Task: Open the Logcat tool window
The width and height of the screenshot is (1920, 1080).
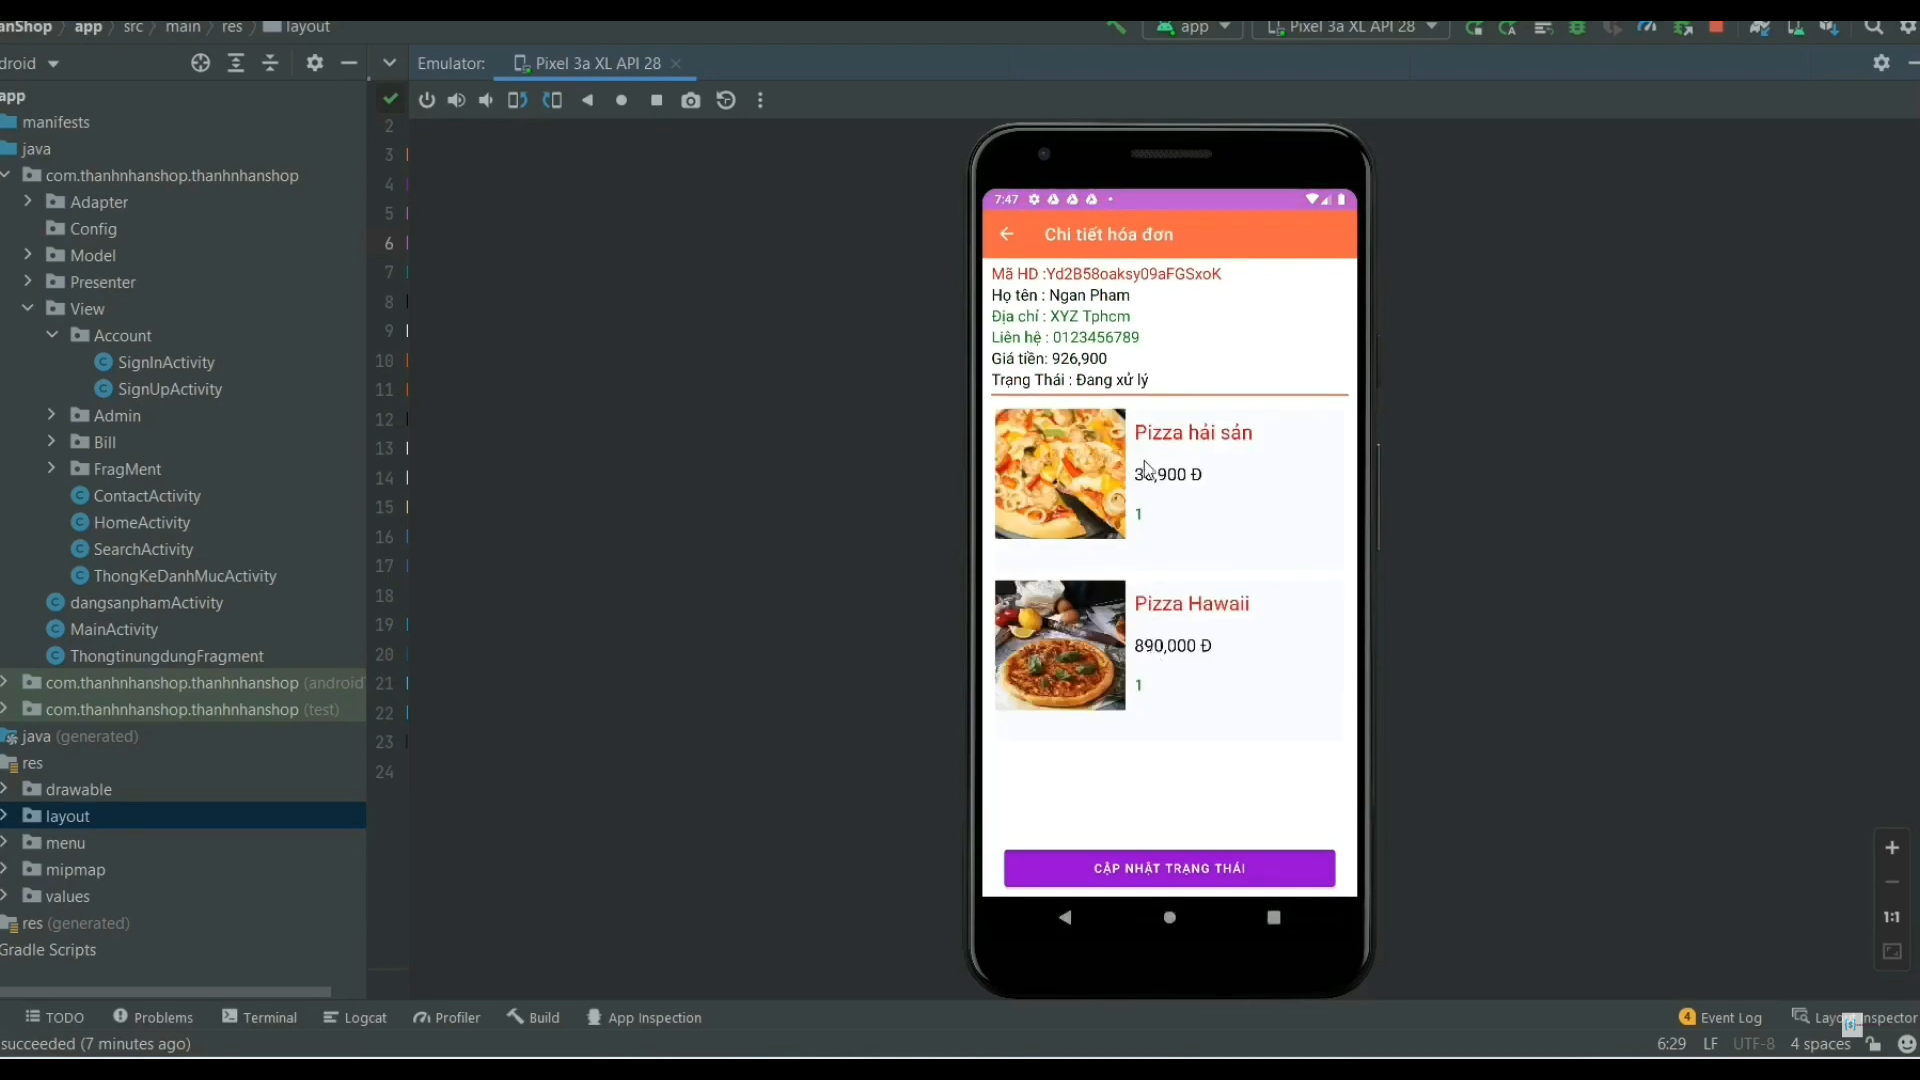Action: coord(355,1017)
